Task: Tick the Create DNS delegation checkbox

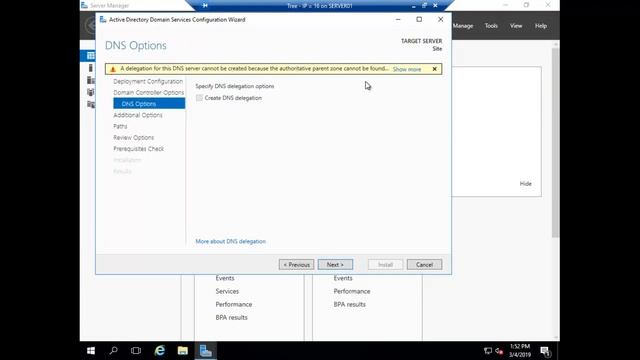Action: pos(199,98)
